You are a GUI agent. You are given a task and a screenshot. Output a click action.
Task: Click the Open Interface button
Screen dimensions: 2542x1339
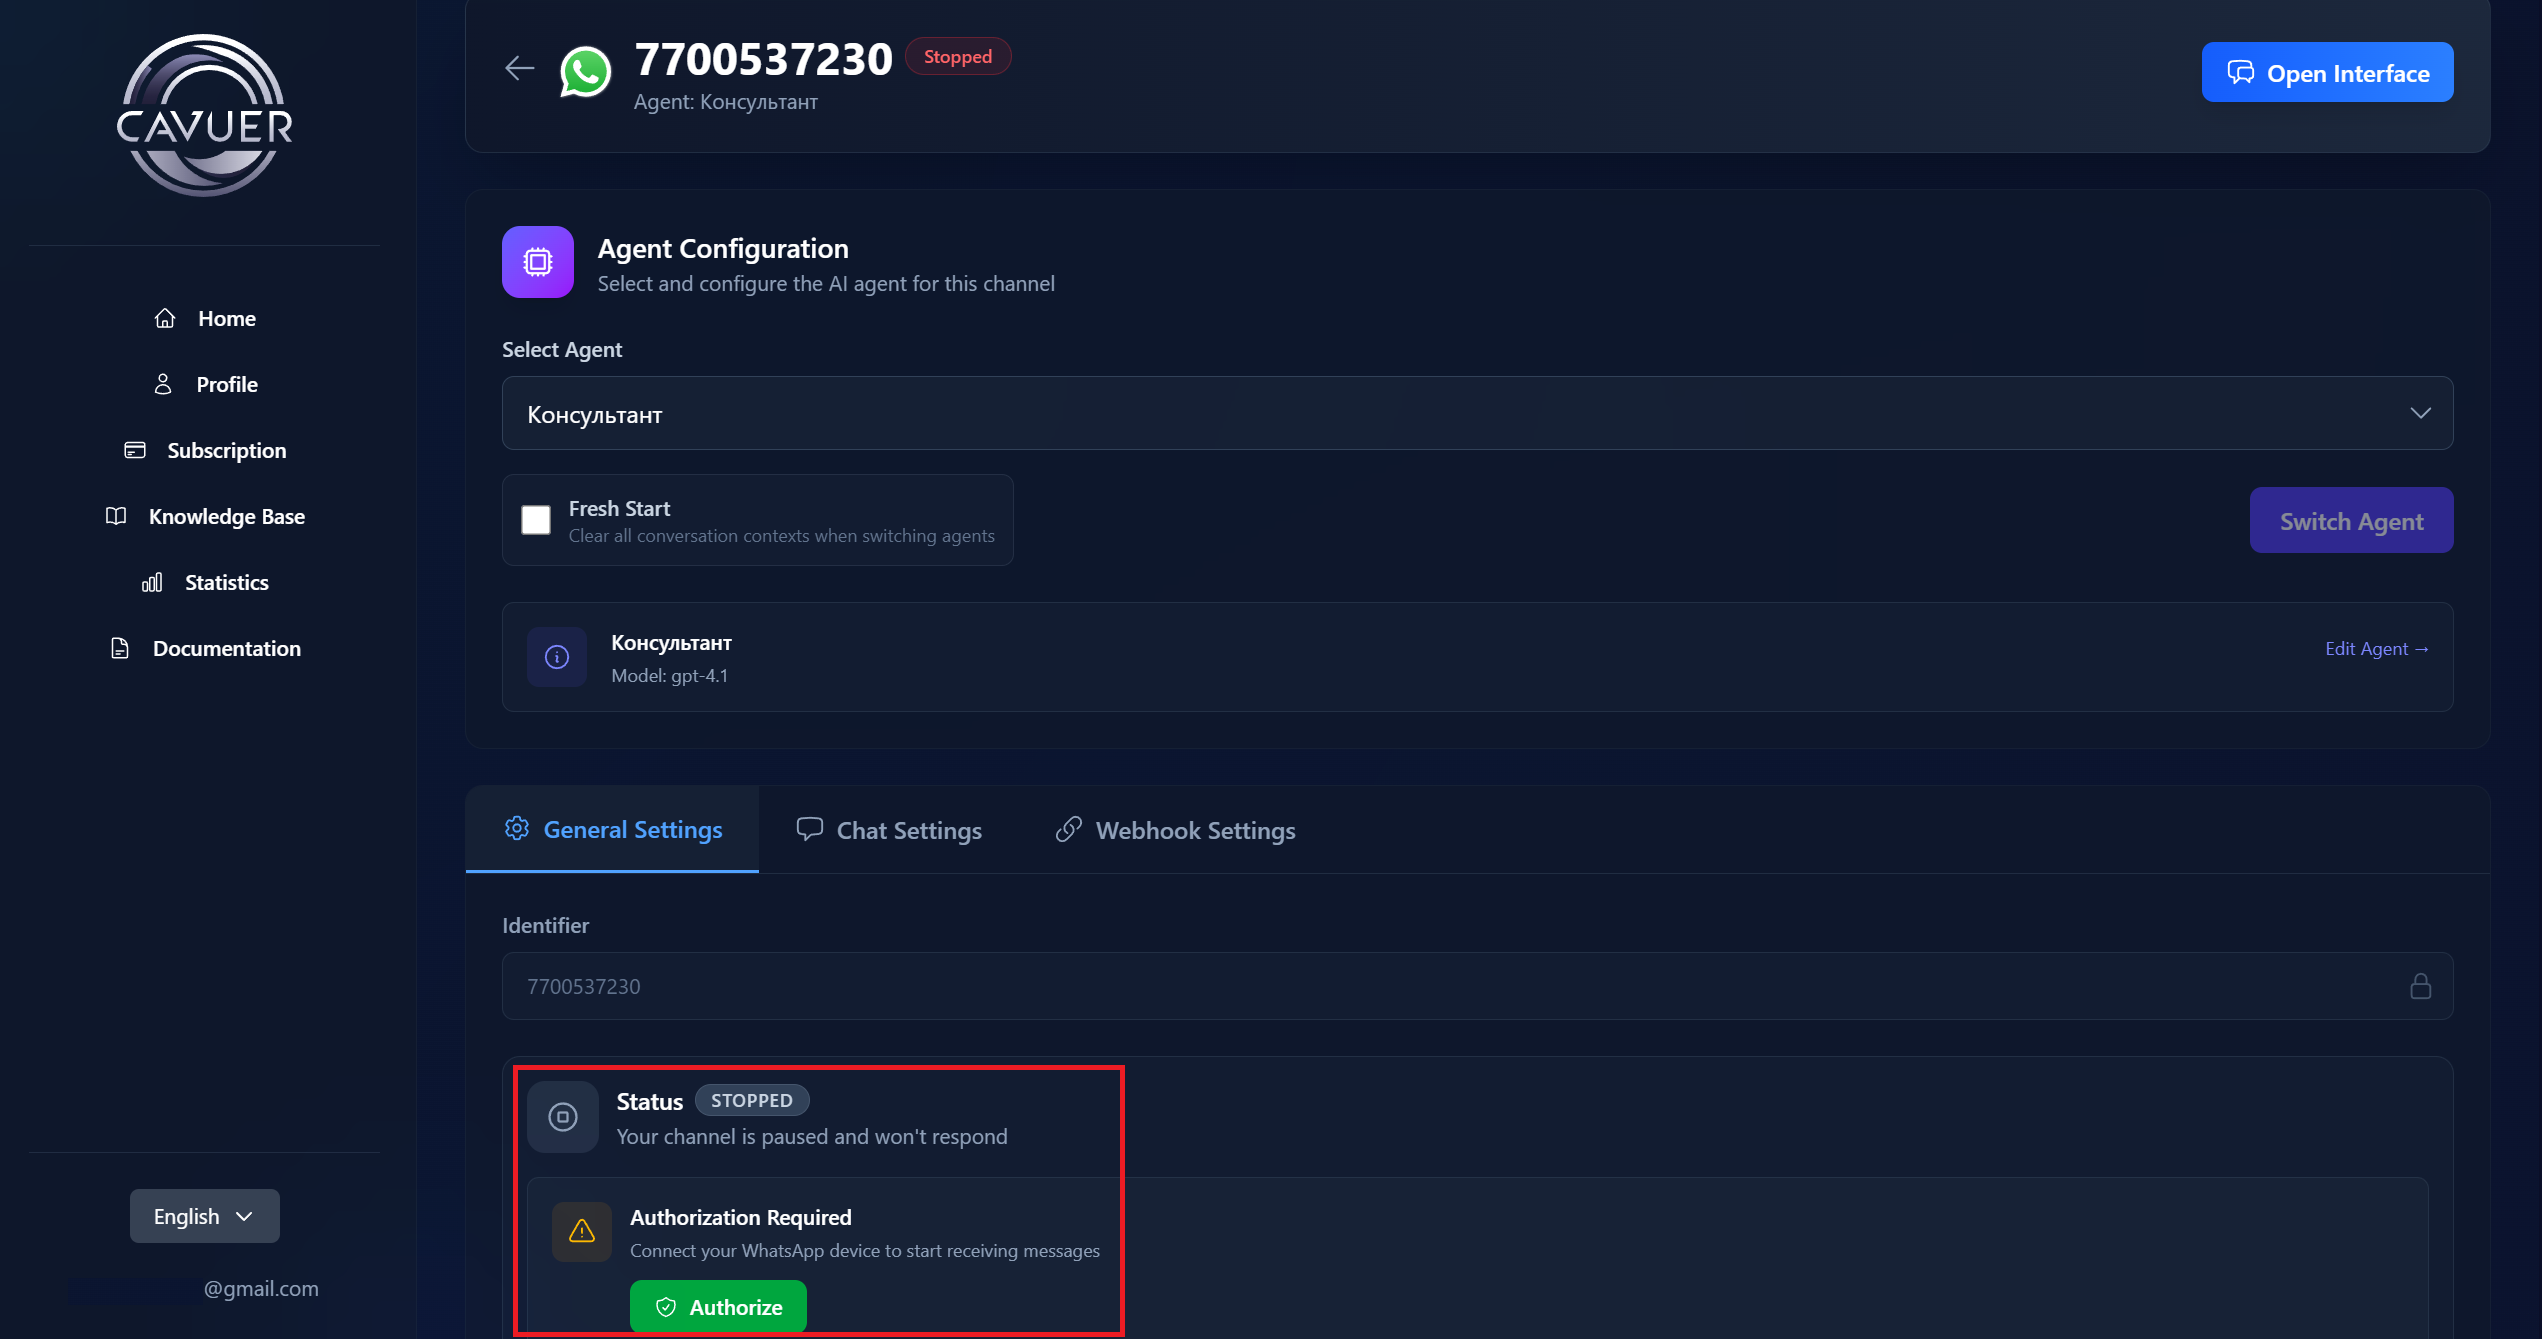point(2327,73)
